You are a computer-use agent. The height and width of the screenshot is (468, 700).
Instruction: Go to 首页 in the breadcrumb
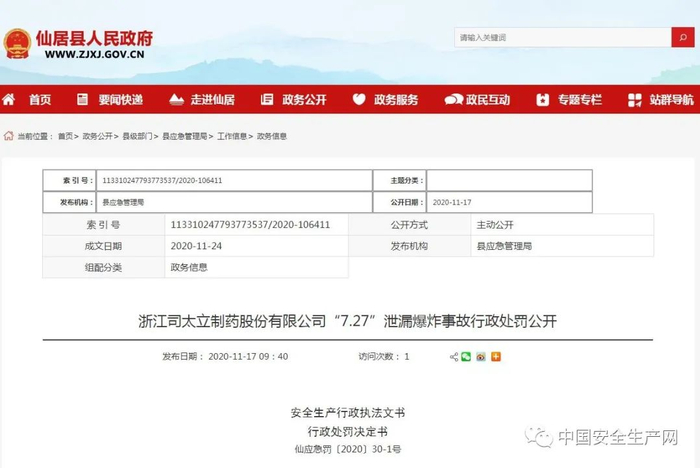point(65,136)
